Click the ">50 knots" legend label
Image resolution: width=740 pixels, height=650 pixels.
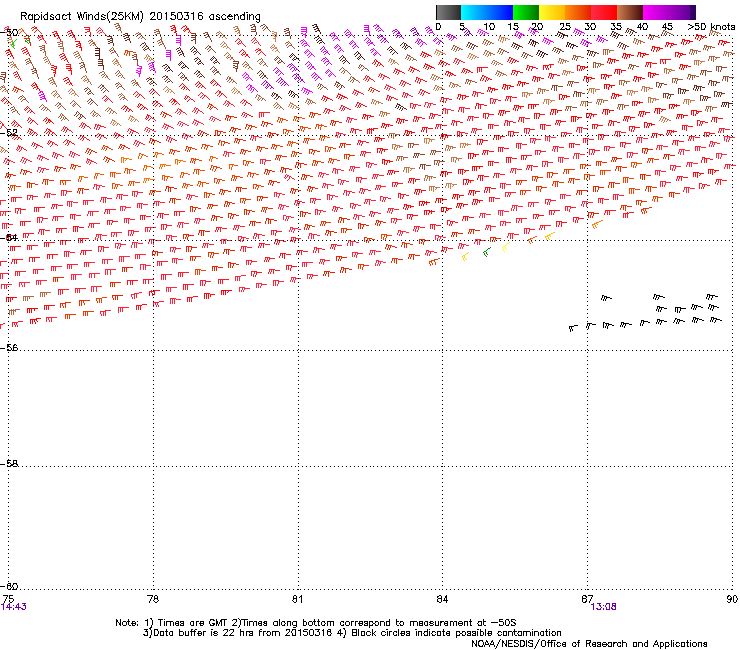tap(711, 27)
